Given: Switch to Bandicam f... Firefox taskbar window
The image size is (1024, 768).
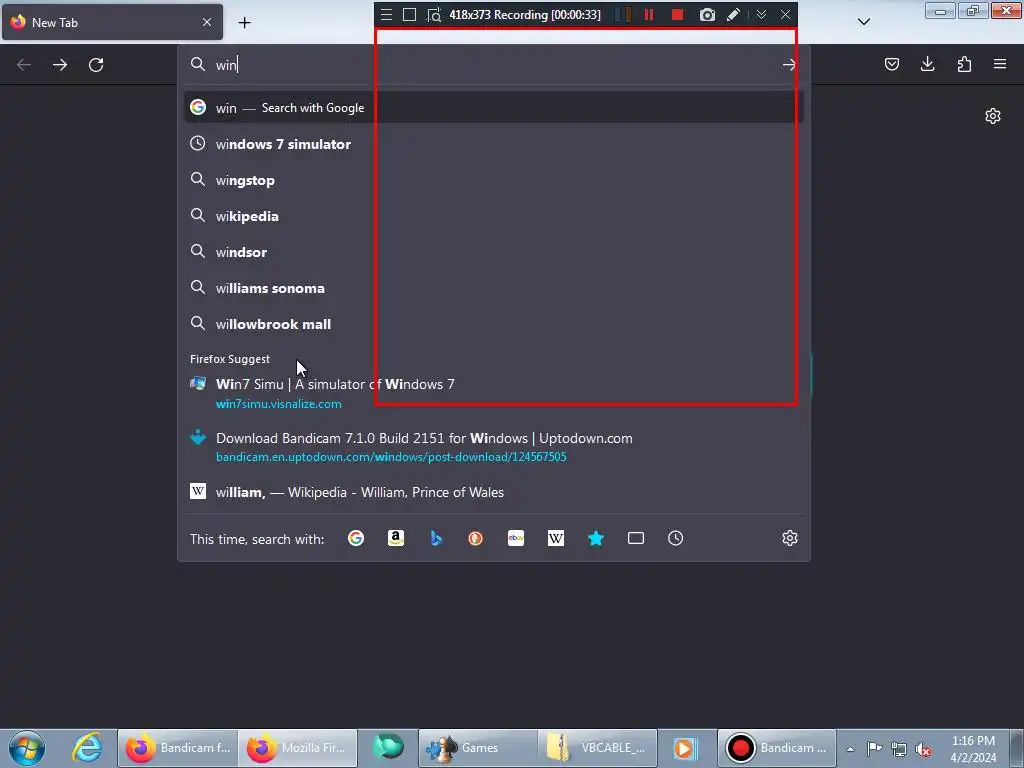Looking at the screenshot, I should (x=178, y=748).
